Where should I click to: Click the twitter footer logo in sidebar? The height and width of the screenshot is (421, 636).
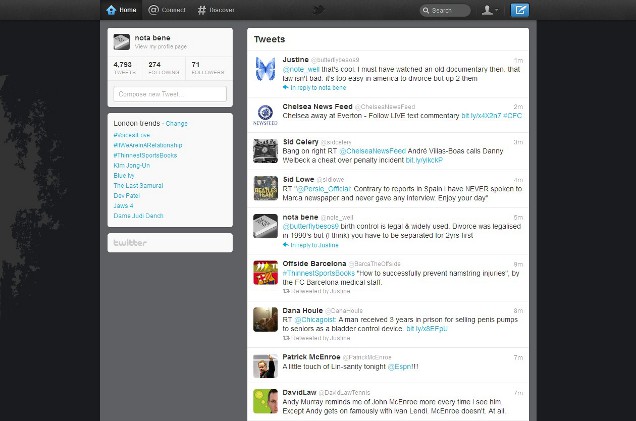(x=130, y=243)
